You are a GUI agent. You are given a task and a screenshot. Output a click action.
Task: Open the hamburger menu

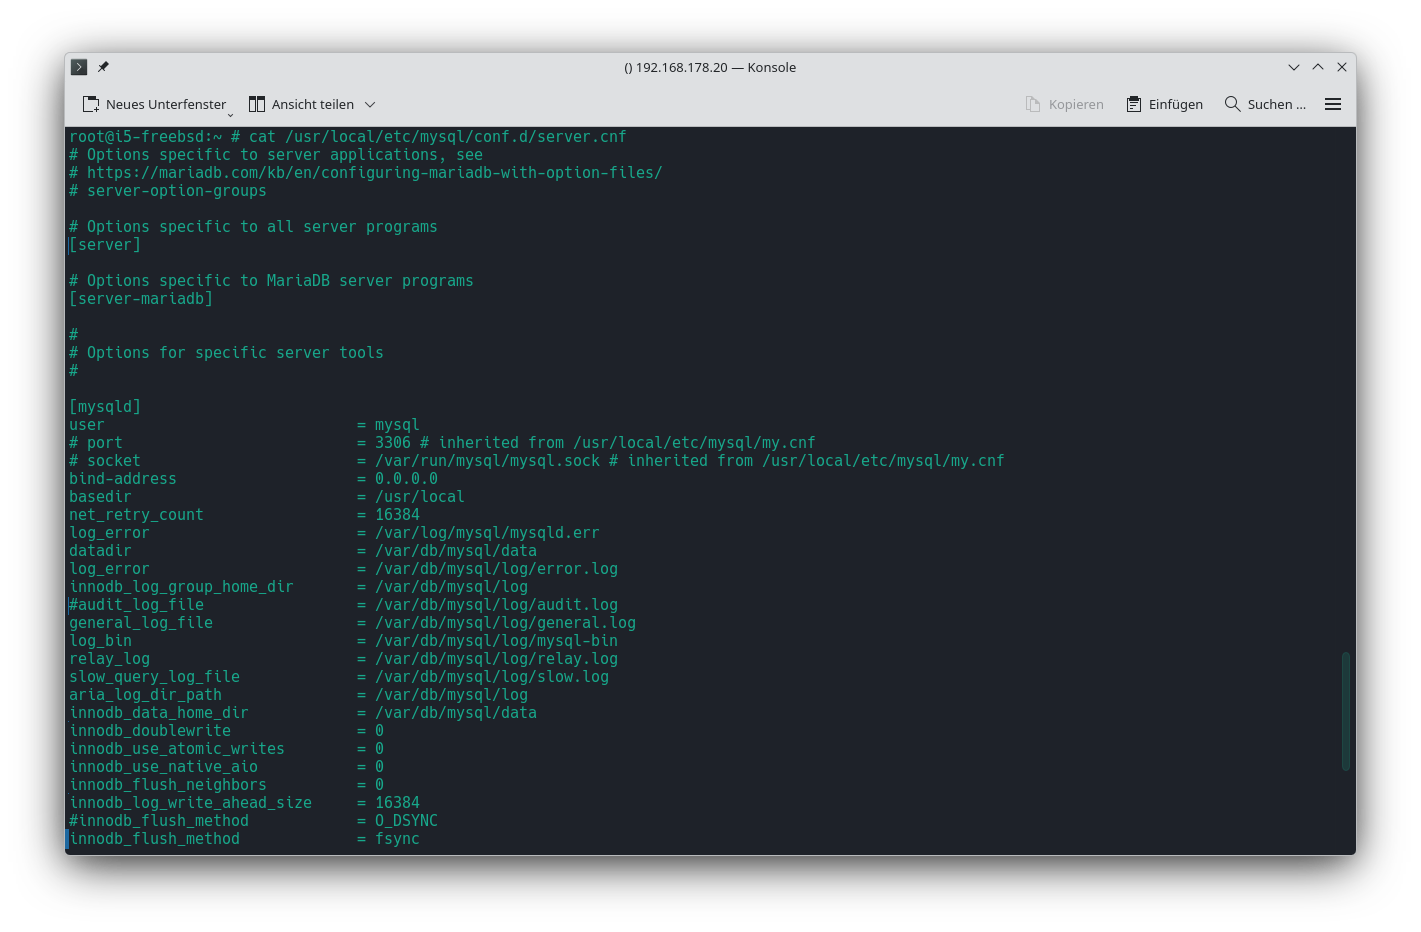pyautogui.click(x=1333, y=104)
